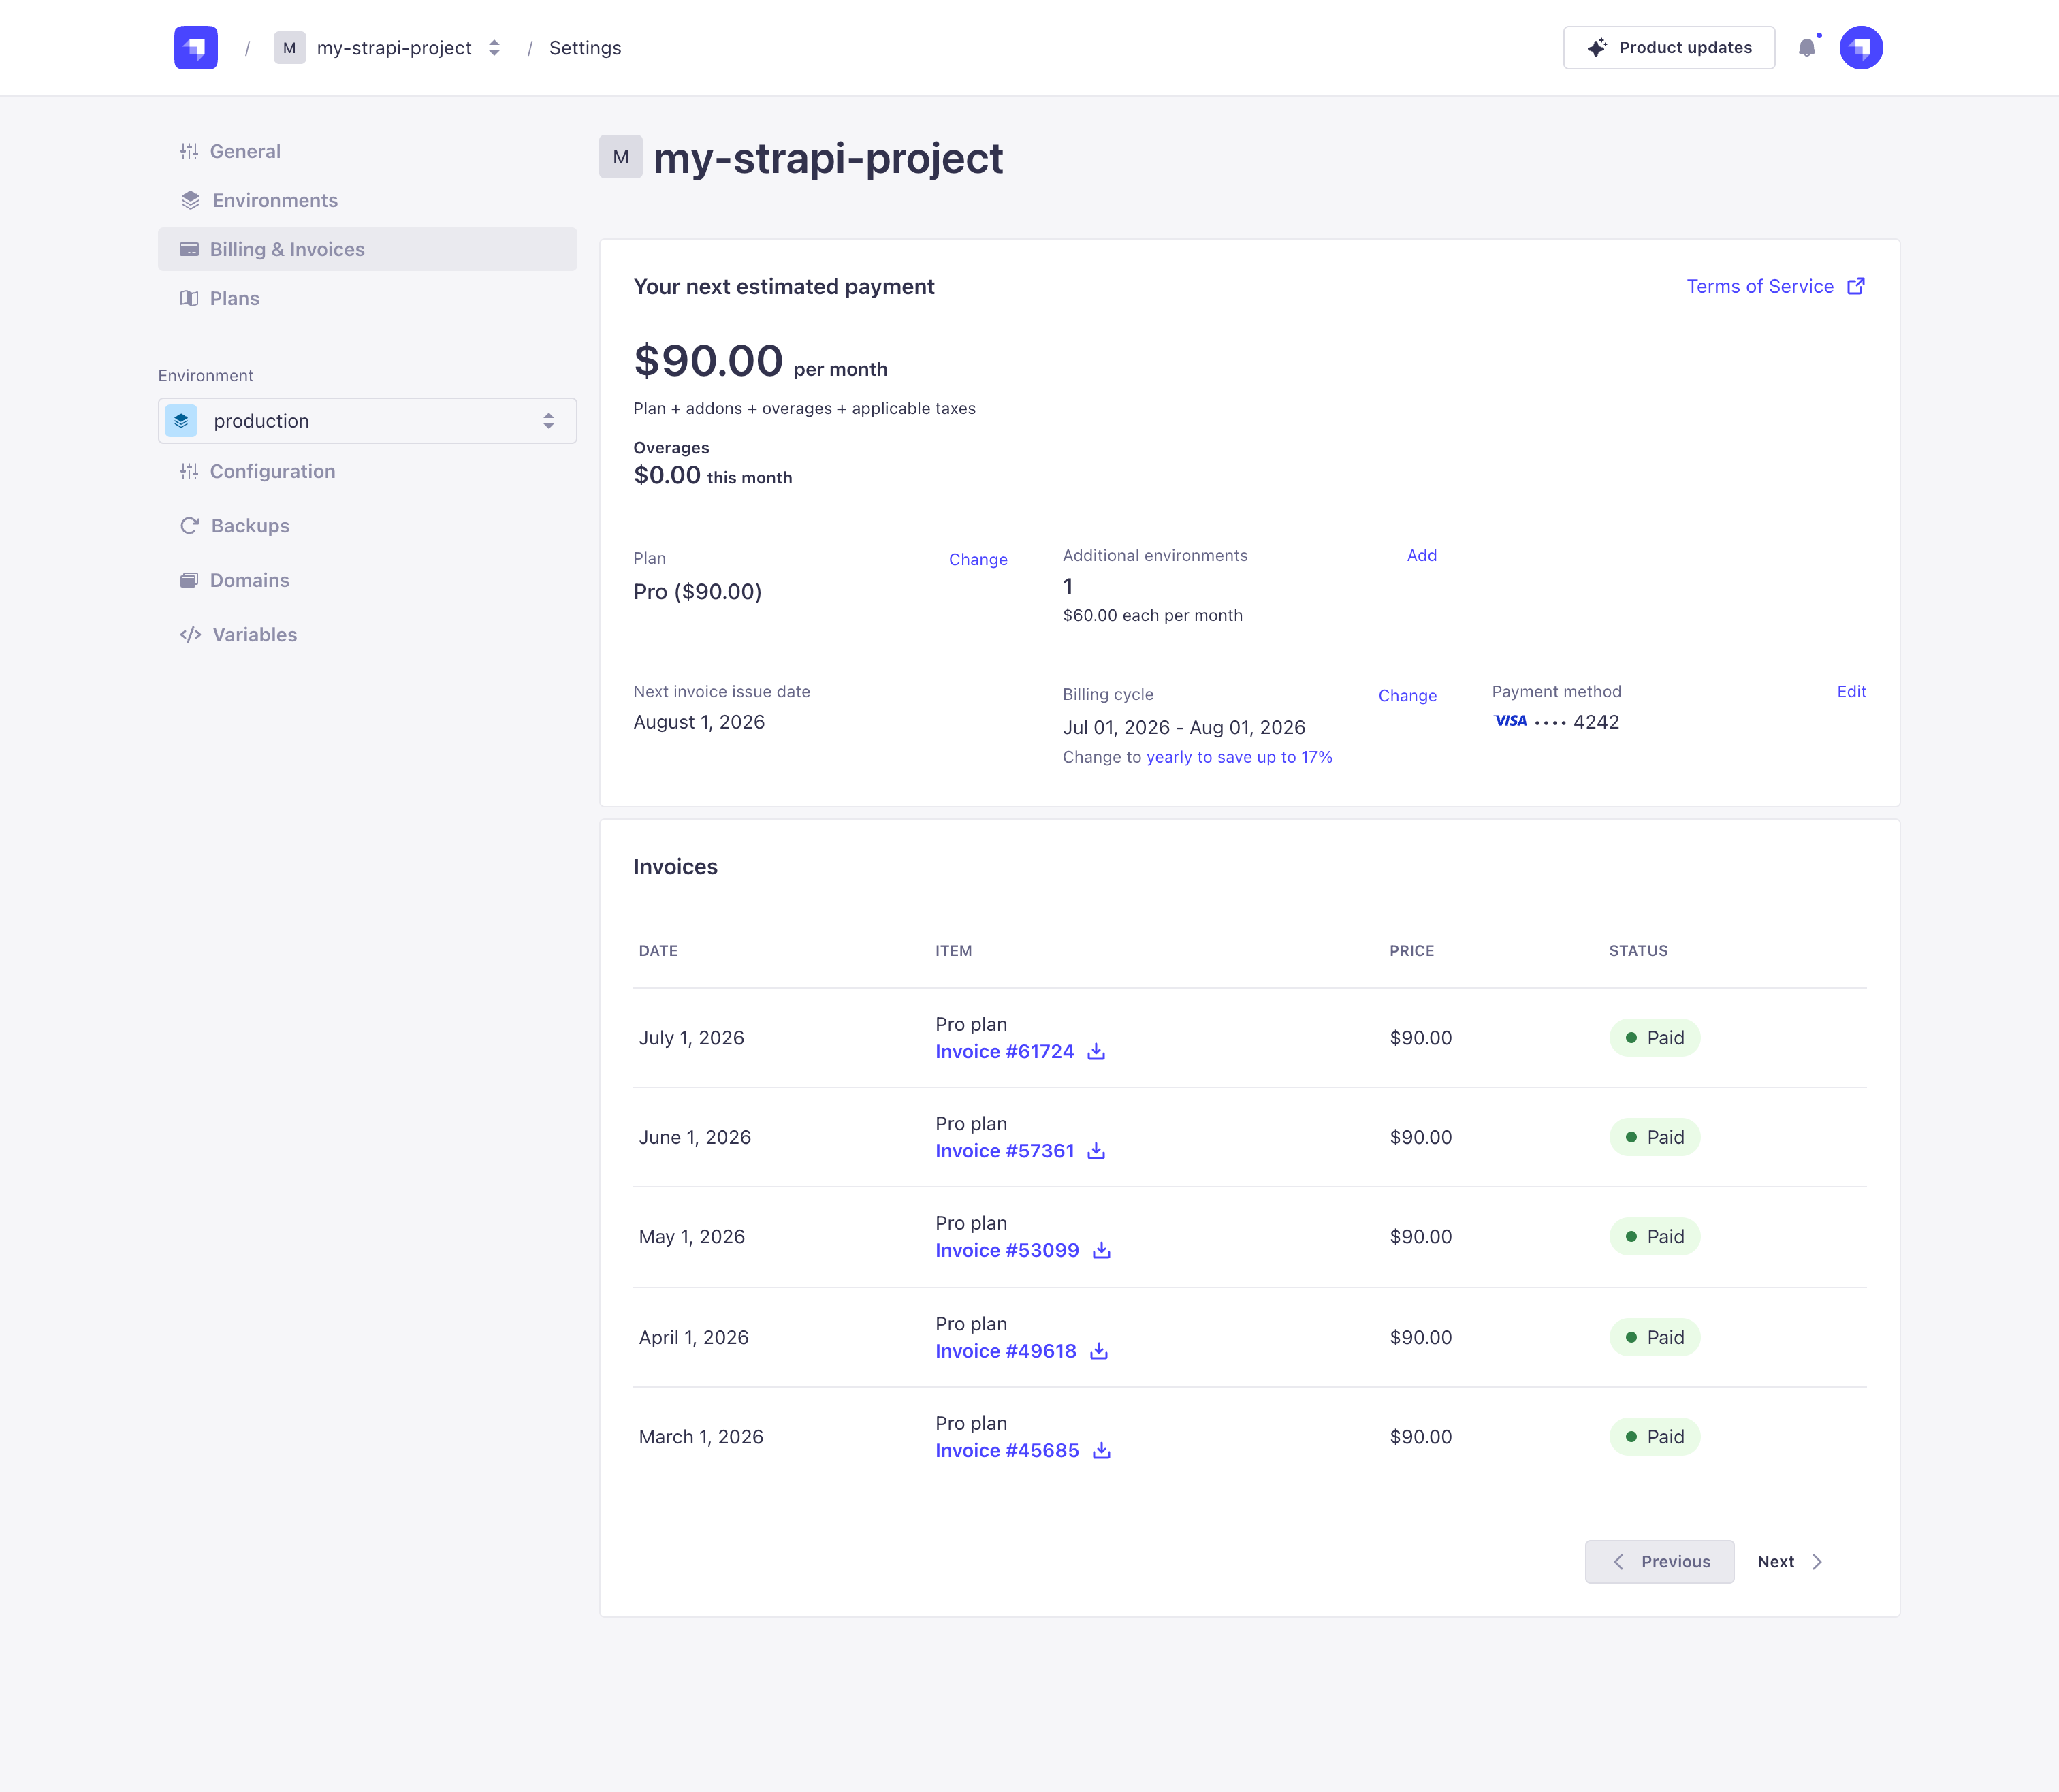Click the sparkle icon in Product updates
Screen dimensions: 2059x1792
coord(1597,48)
